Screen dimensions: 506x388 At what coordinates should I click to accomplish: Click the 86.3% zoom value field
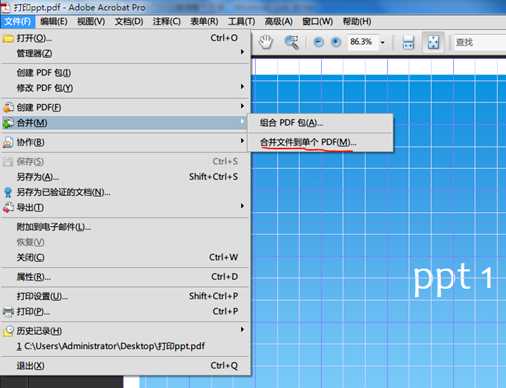coord(362,42)
